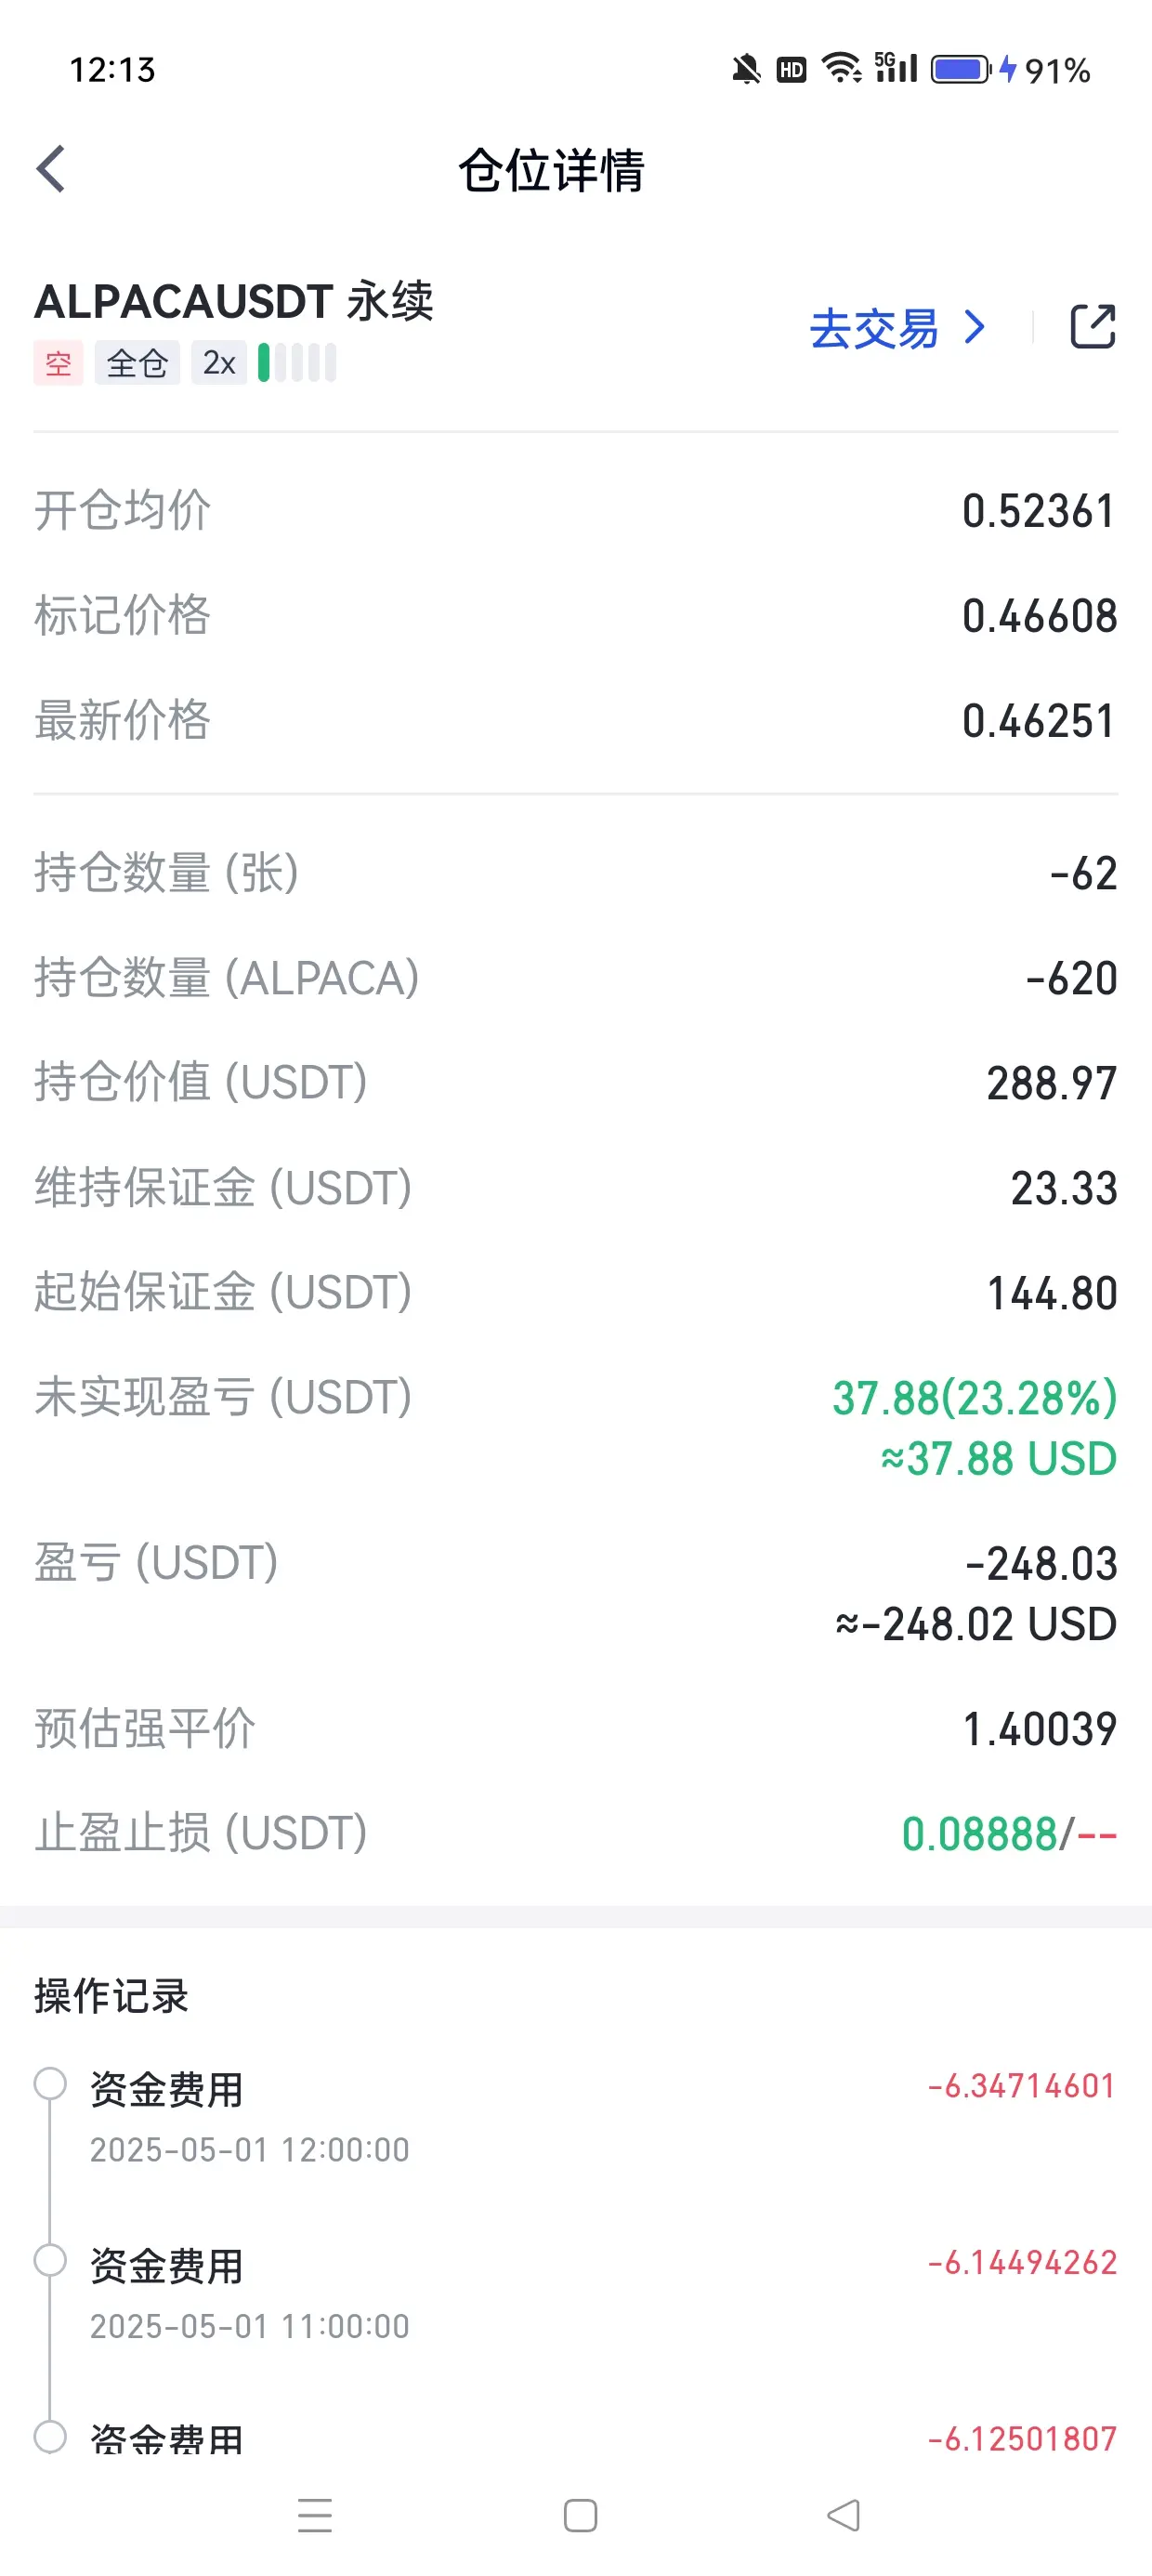Tap the ALPACAUSDT 永续 contract title
This screenshot has width=1152, height=2576.
pos(234,301)
